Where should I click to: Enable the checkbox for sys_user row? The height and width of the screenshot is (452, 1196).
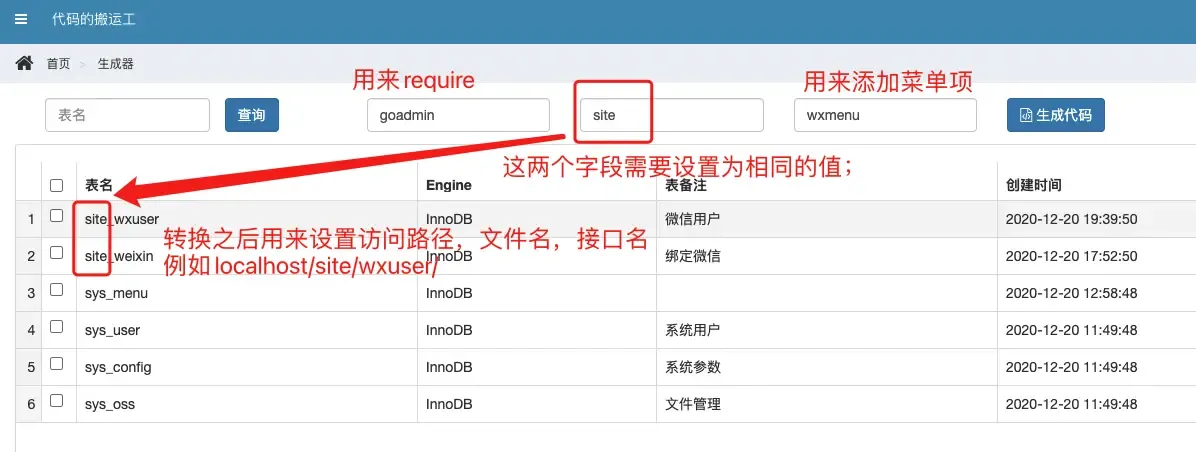point(57,328)
